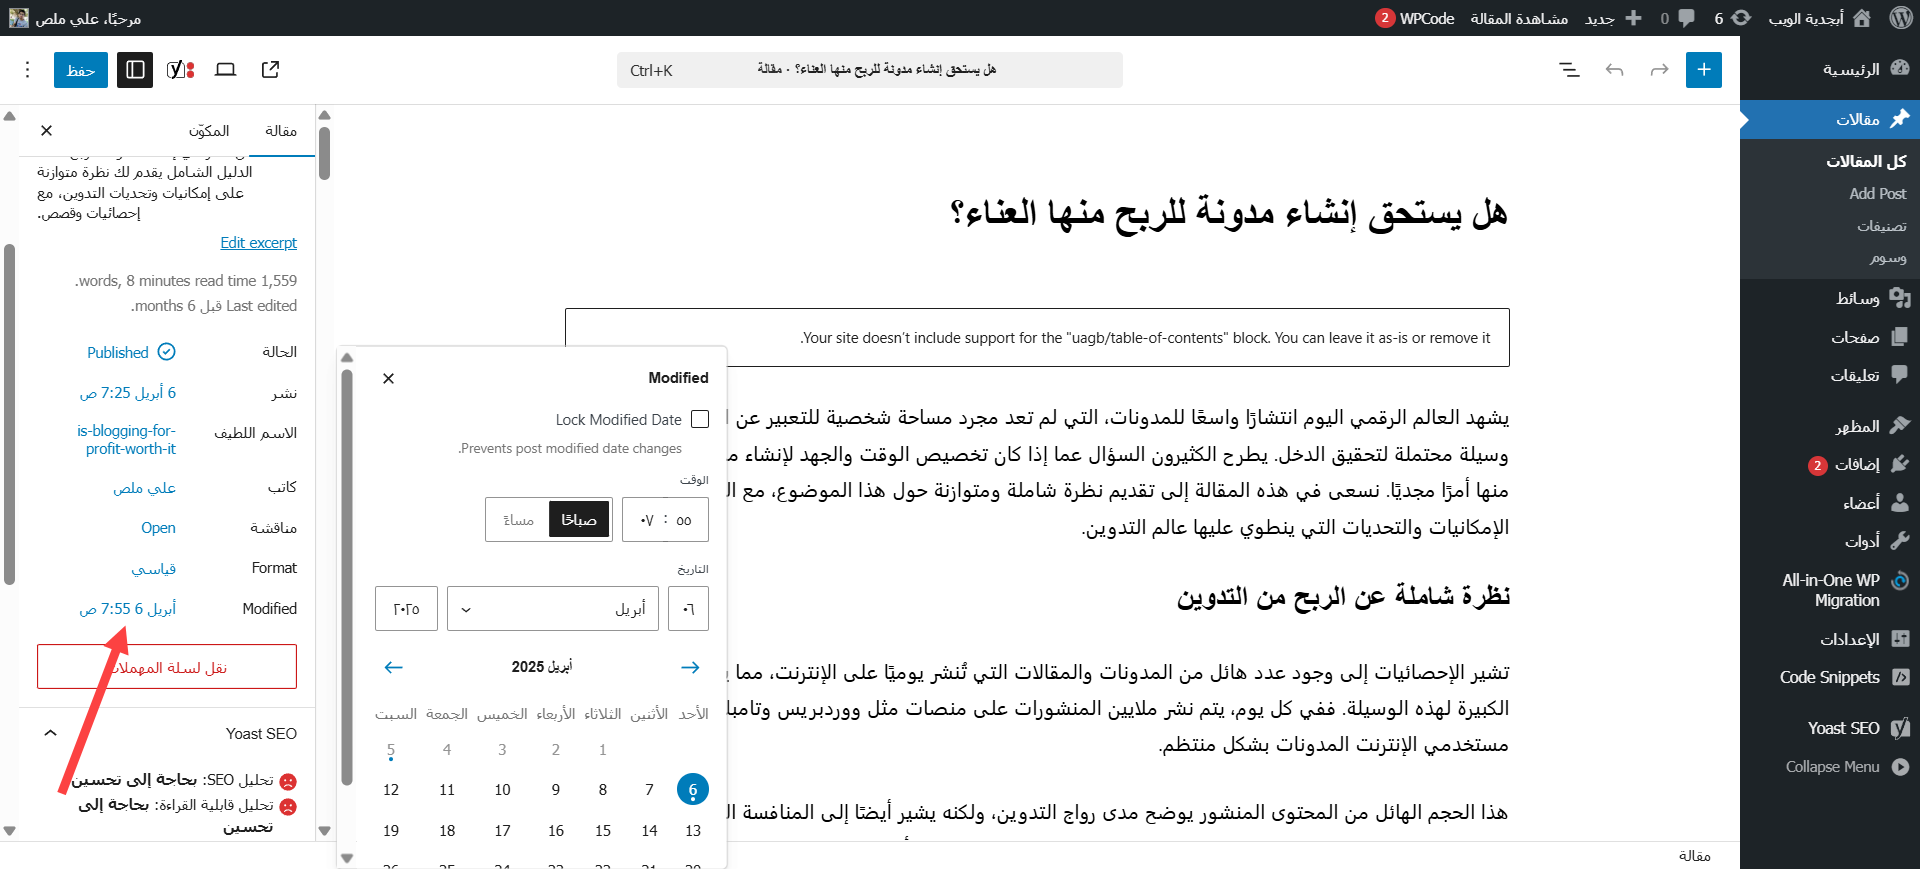Screen dimensions: 1920x869
Task: Select the مساء (PM) time toggle
Action: pos(518,520)
